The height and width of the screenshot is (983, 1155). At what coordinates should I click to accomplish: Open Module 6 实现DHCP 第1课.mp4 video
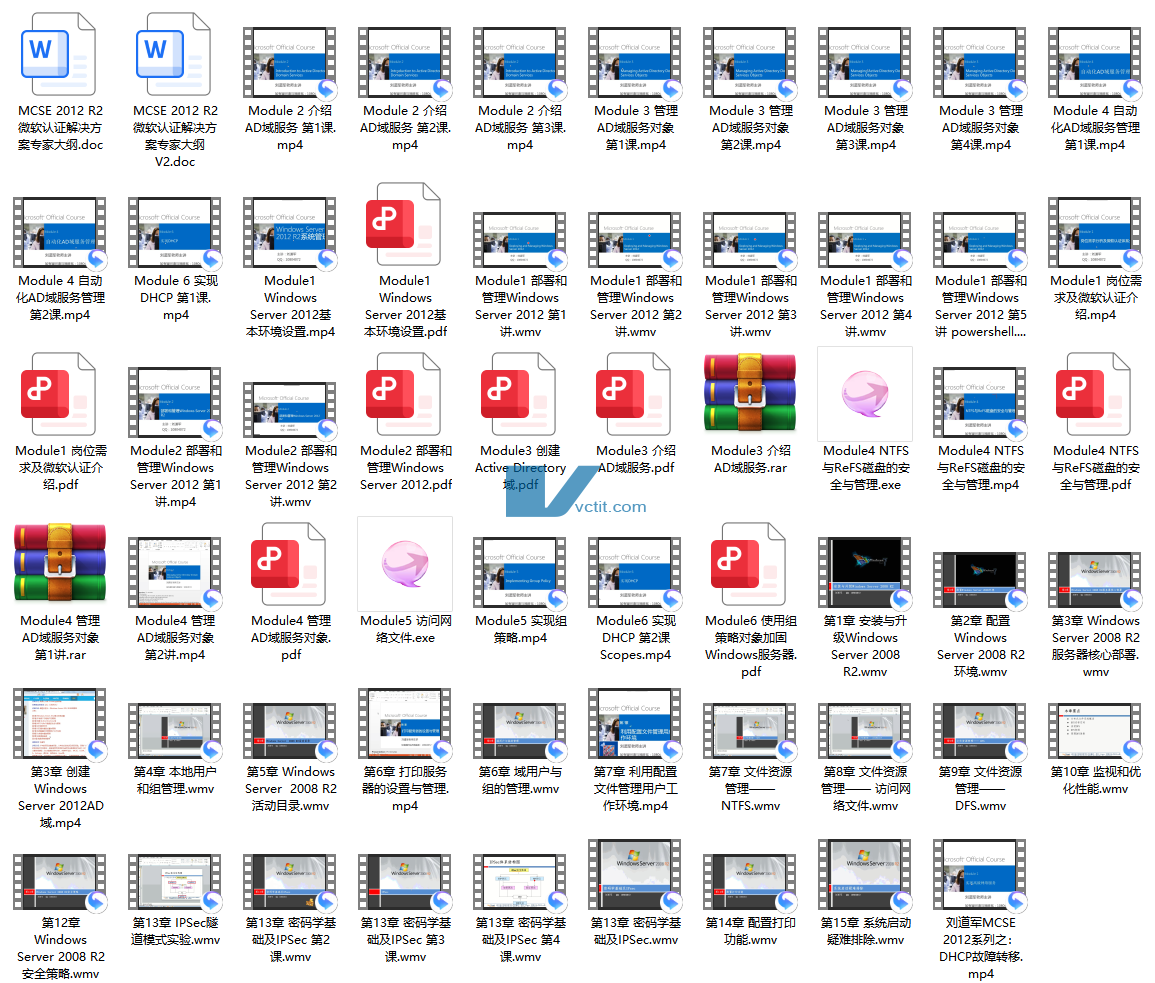(175, 232)
